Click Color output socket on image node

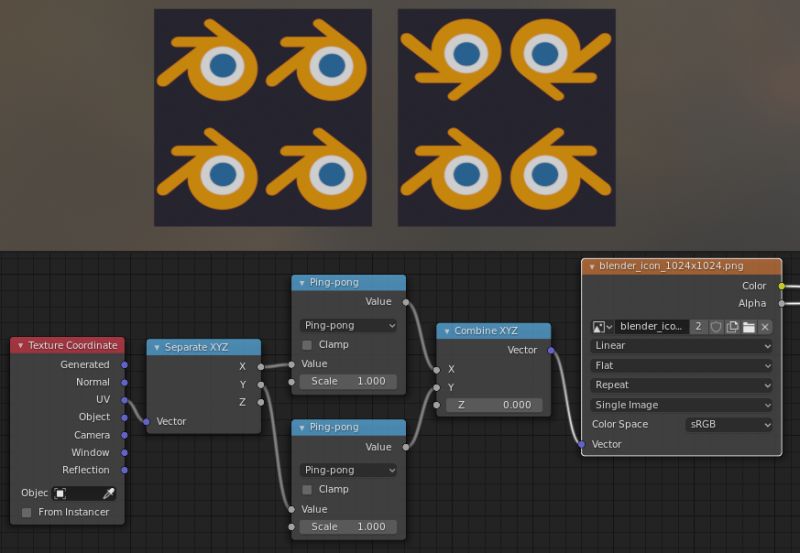tap(782, 286)
